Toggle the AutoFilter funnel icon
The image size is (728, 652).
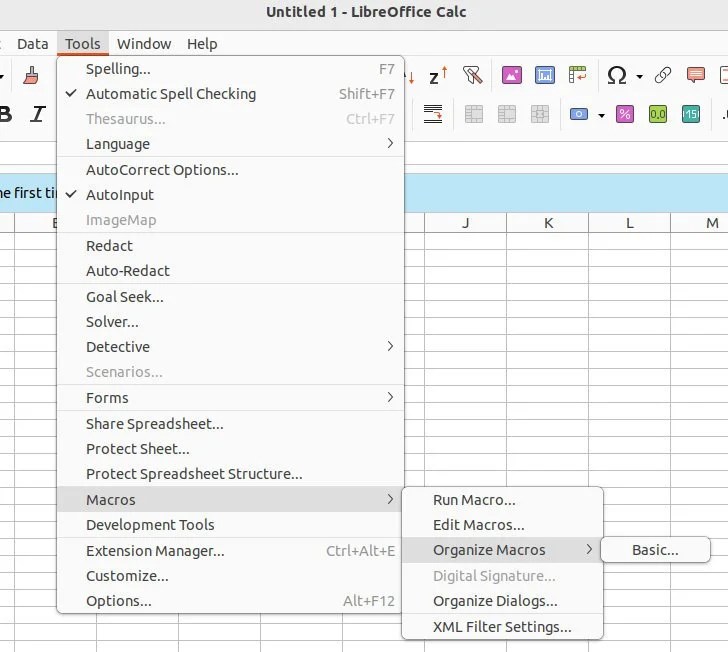[472, 75]
